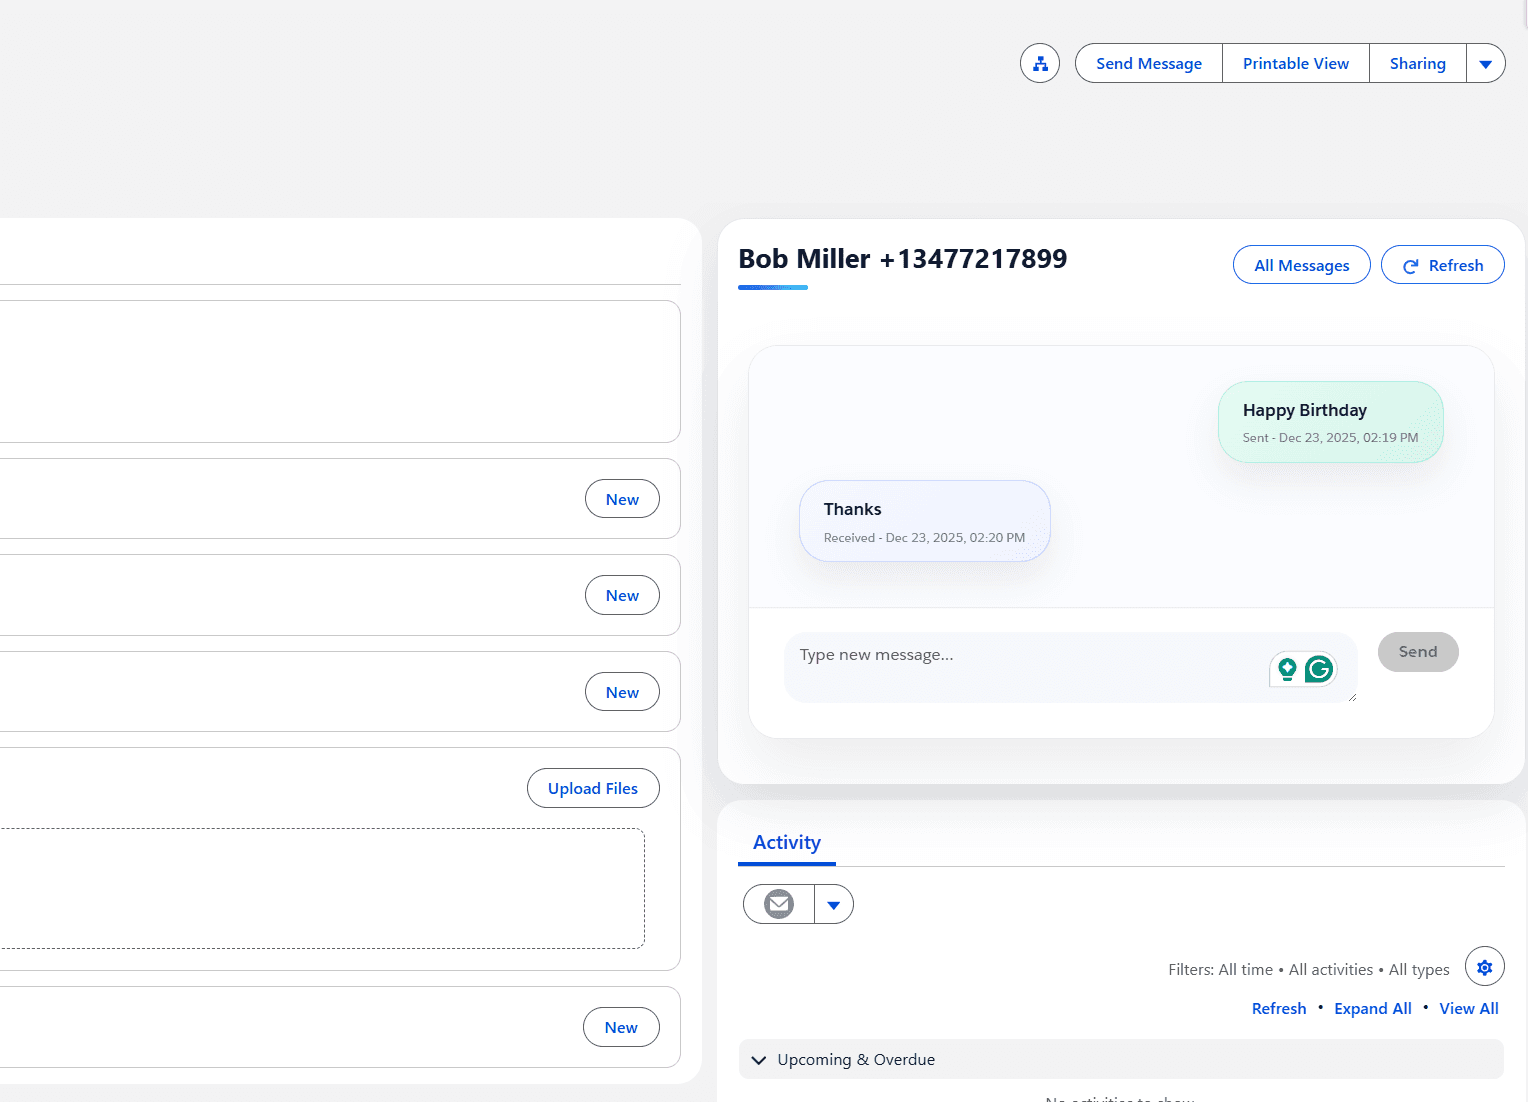
Task: Click the lightbulb suggestion icon near Send
Action: (1288, 668)
